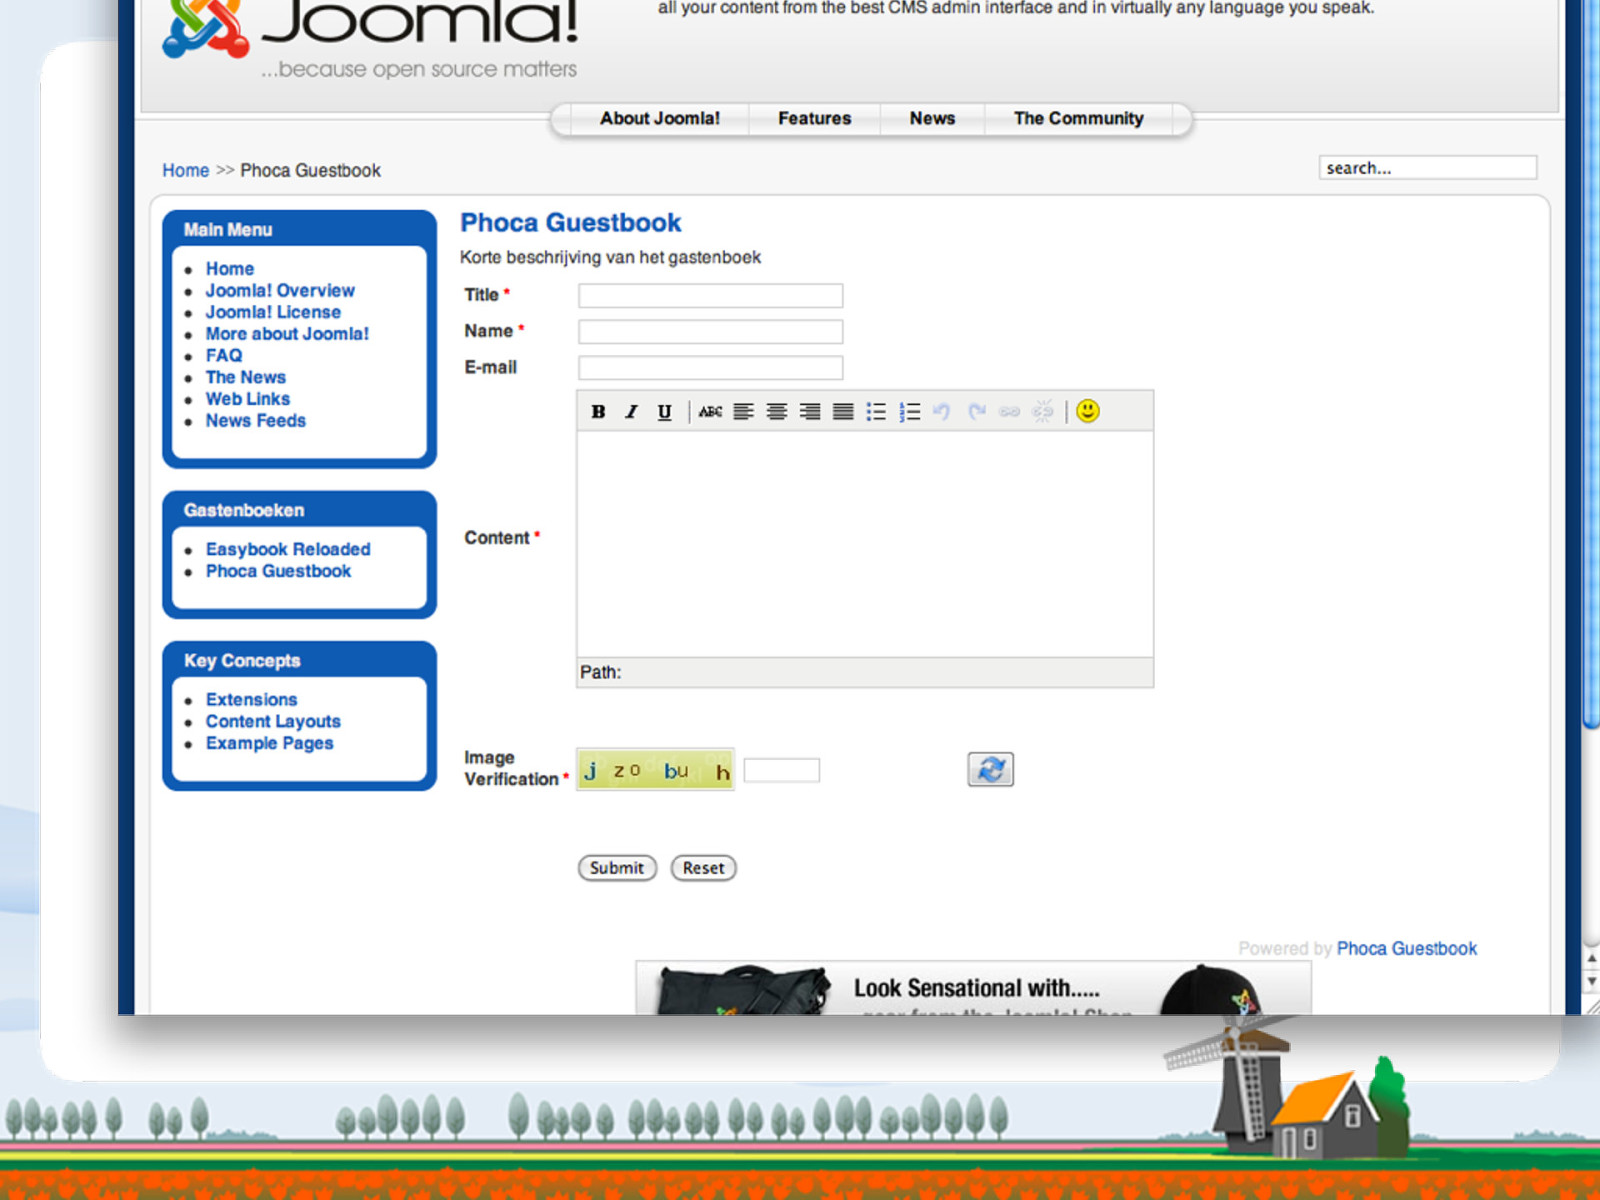Follow Powered by Phoca Guestbook link

1406,948
